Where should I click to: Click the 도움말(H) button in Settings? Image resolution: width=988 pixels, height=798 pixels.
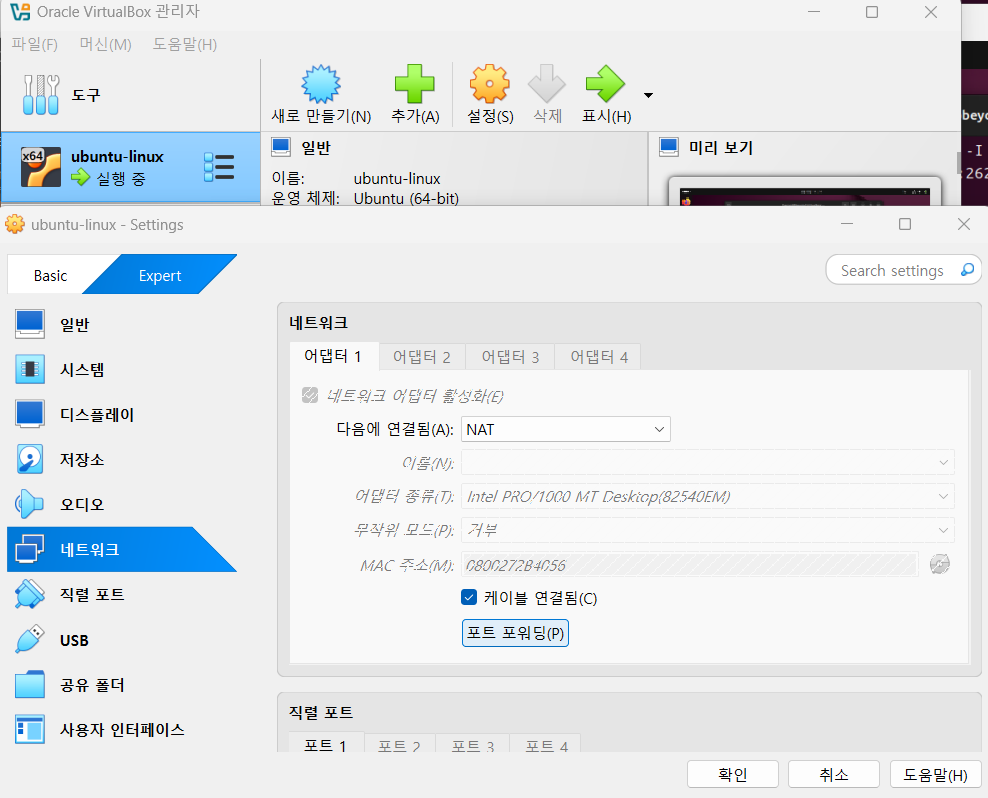coord(935,774)
